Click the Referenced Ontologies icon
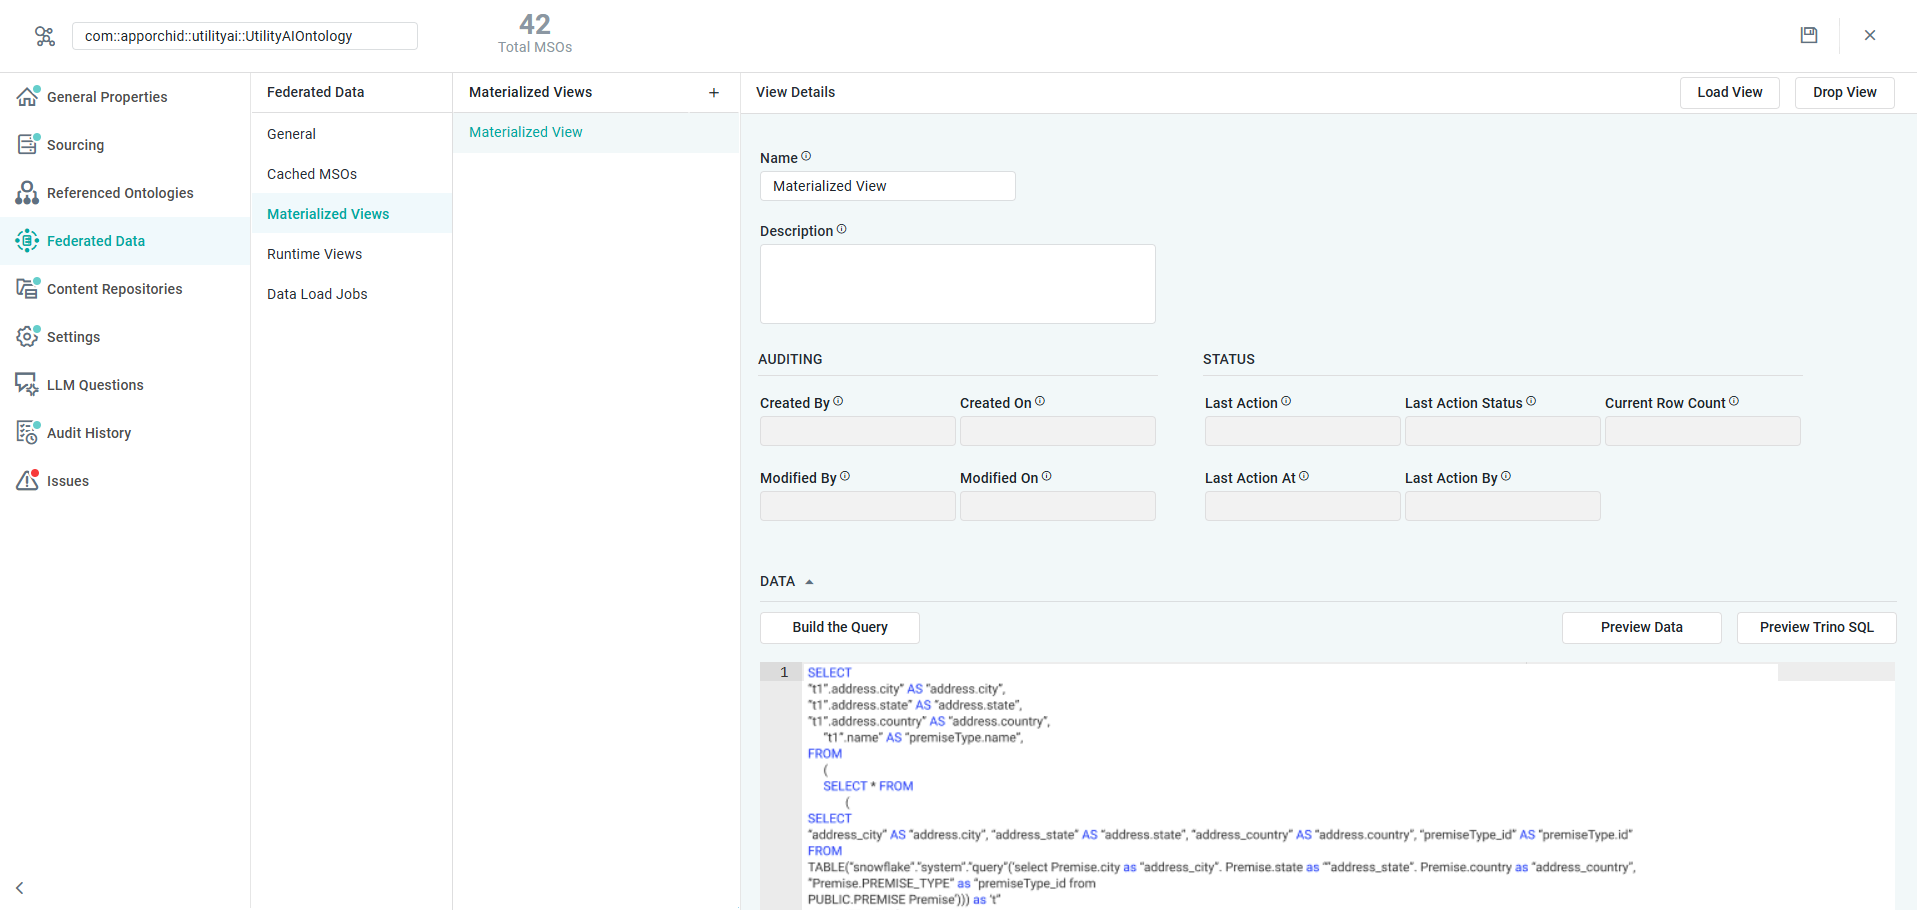1917x910 pixels. [x=28, y=192]
